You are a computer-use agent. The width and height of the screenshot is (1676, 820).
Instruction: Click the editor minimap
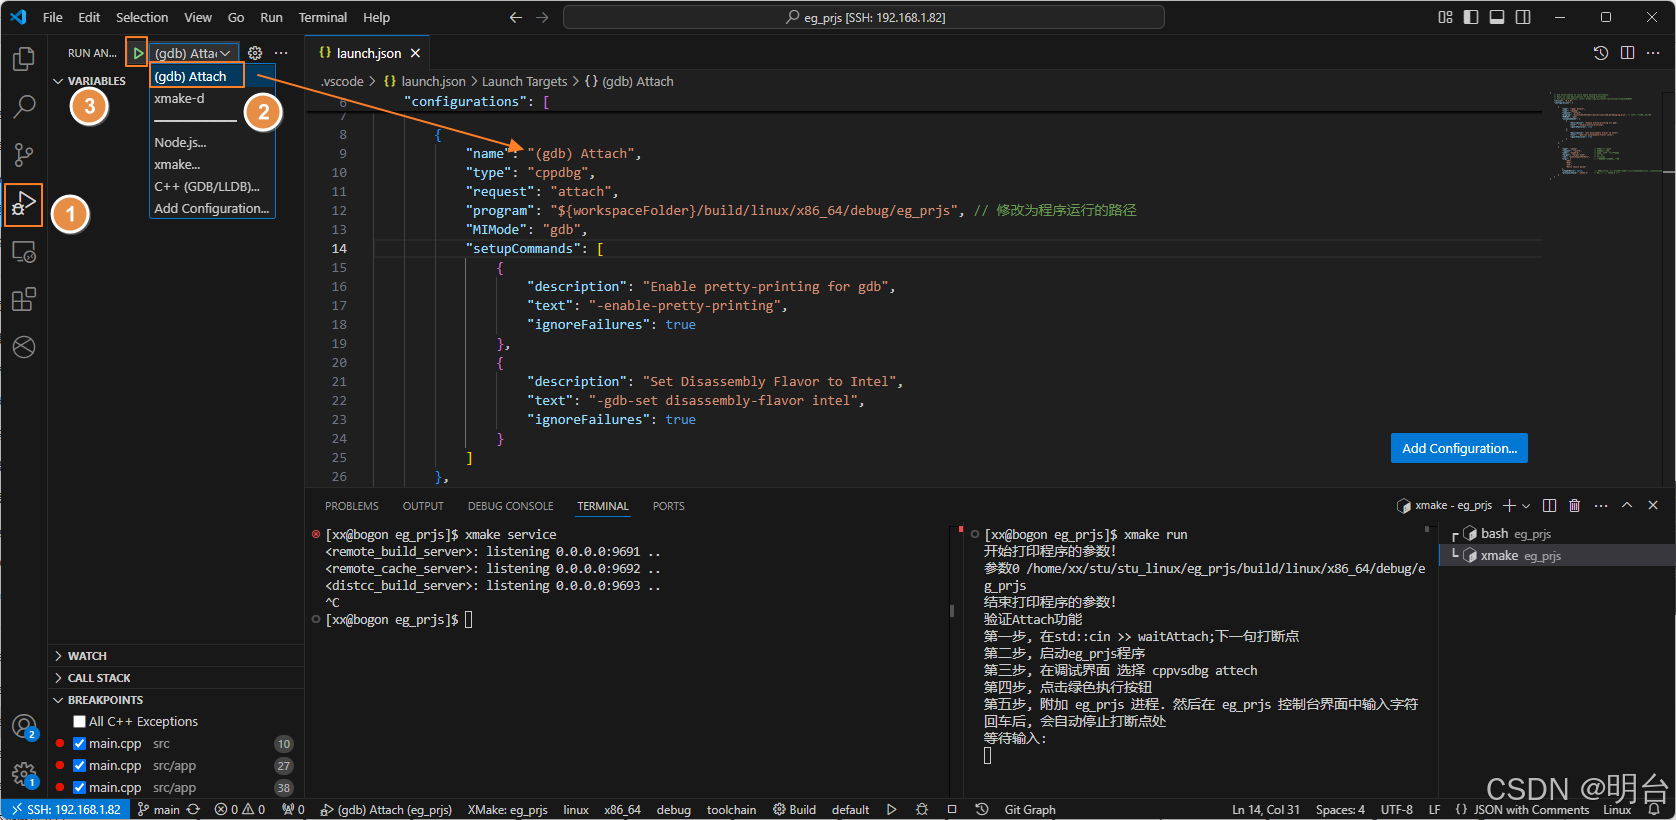click(1606, 135)
